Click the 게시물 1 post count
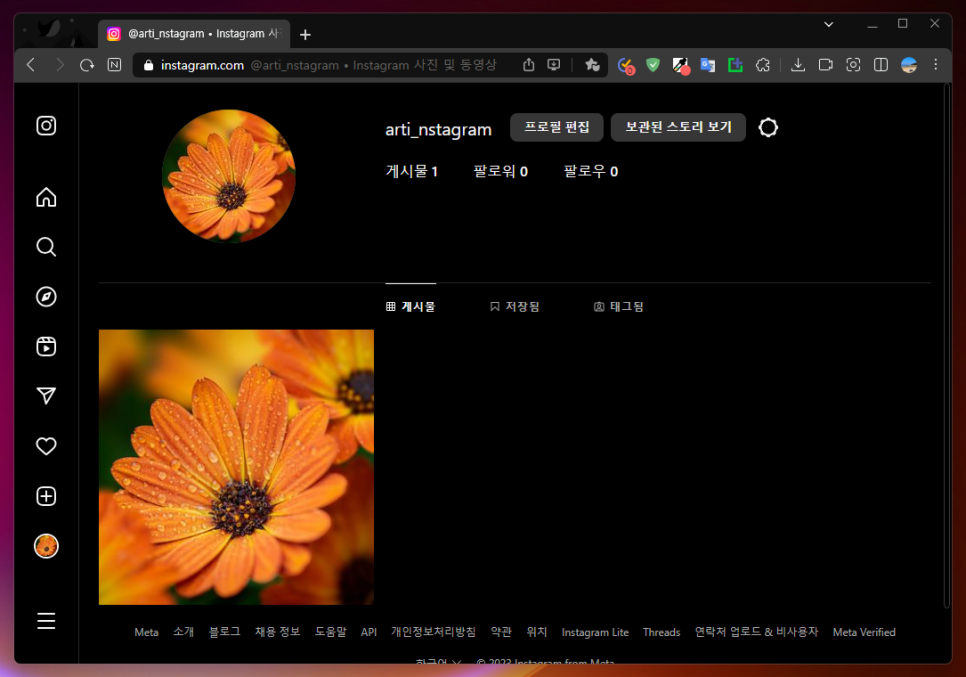The width and height of the screenshot is (966, 677). [x=412, y=171]
